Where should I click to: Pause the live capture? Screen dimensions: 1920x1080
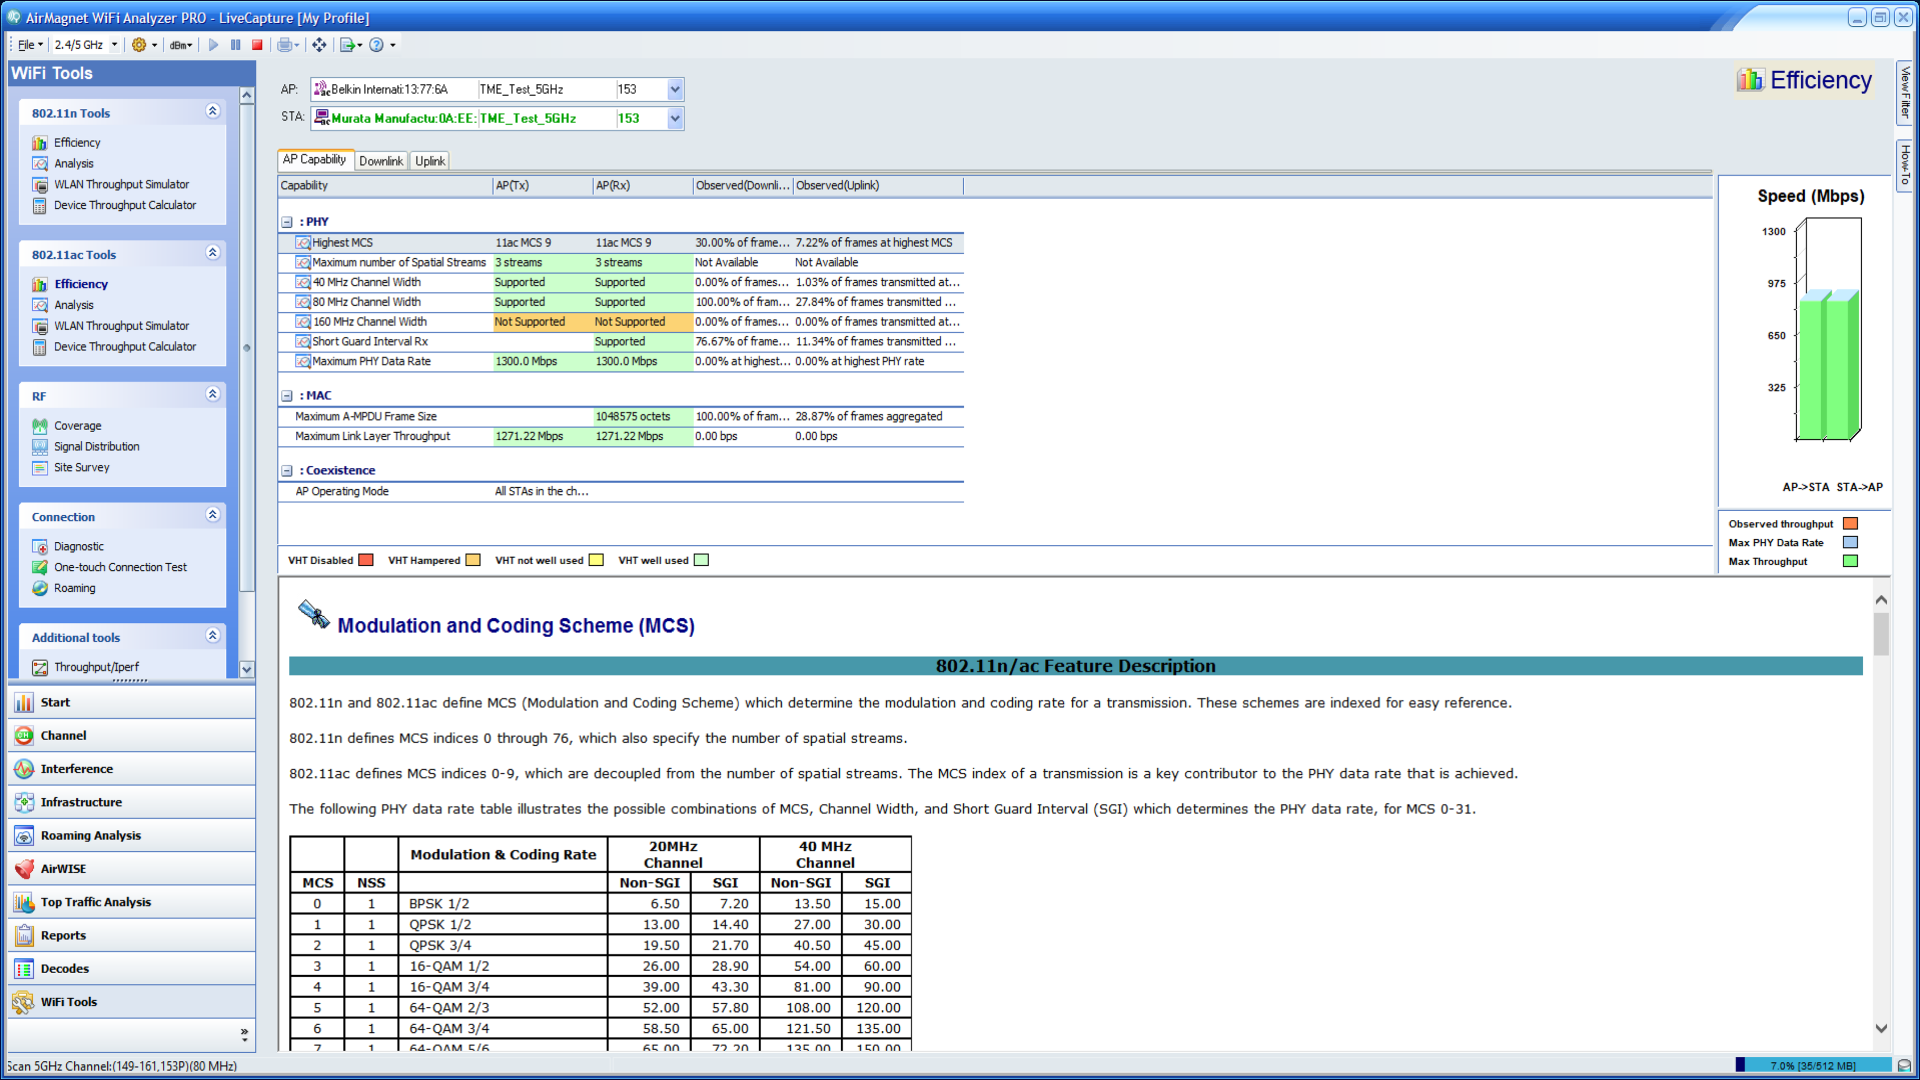point(235,45)
